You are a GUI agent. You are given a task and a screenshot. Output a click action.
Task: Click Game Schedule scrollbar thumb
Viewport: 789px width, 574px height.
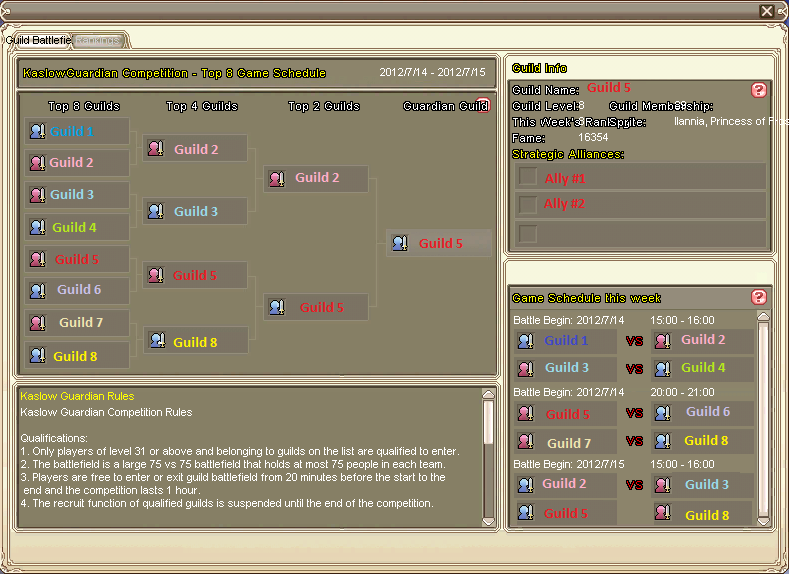point(763,418)
